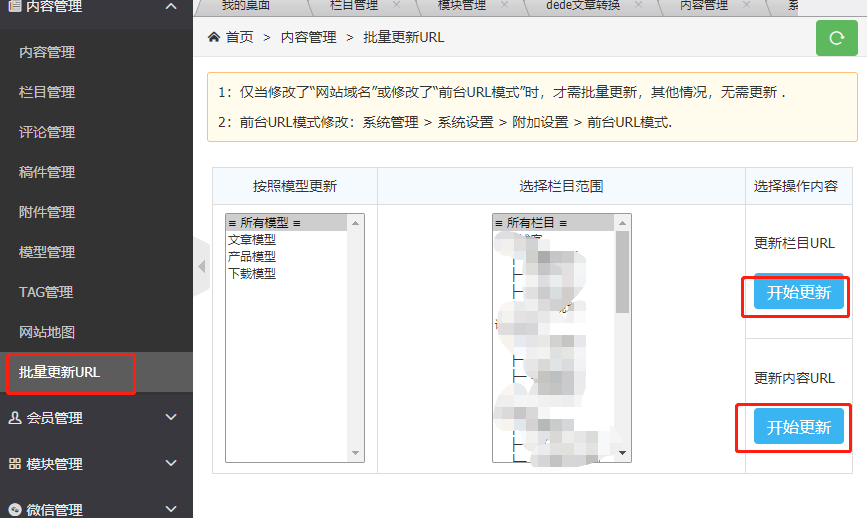Screen dimensions: 867x518
Task: Click the 微信管理 icon
Action: [15, 509]
